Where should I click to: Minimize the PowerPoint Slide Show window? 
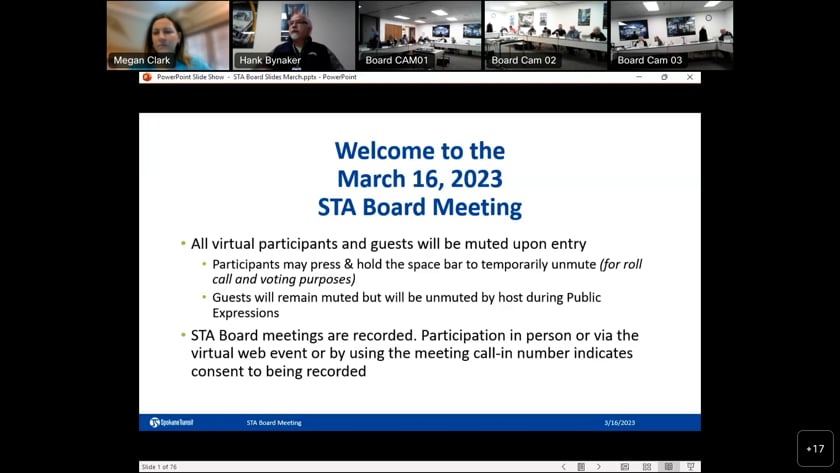click(639, 77)
